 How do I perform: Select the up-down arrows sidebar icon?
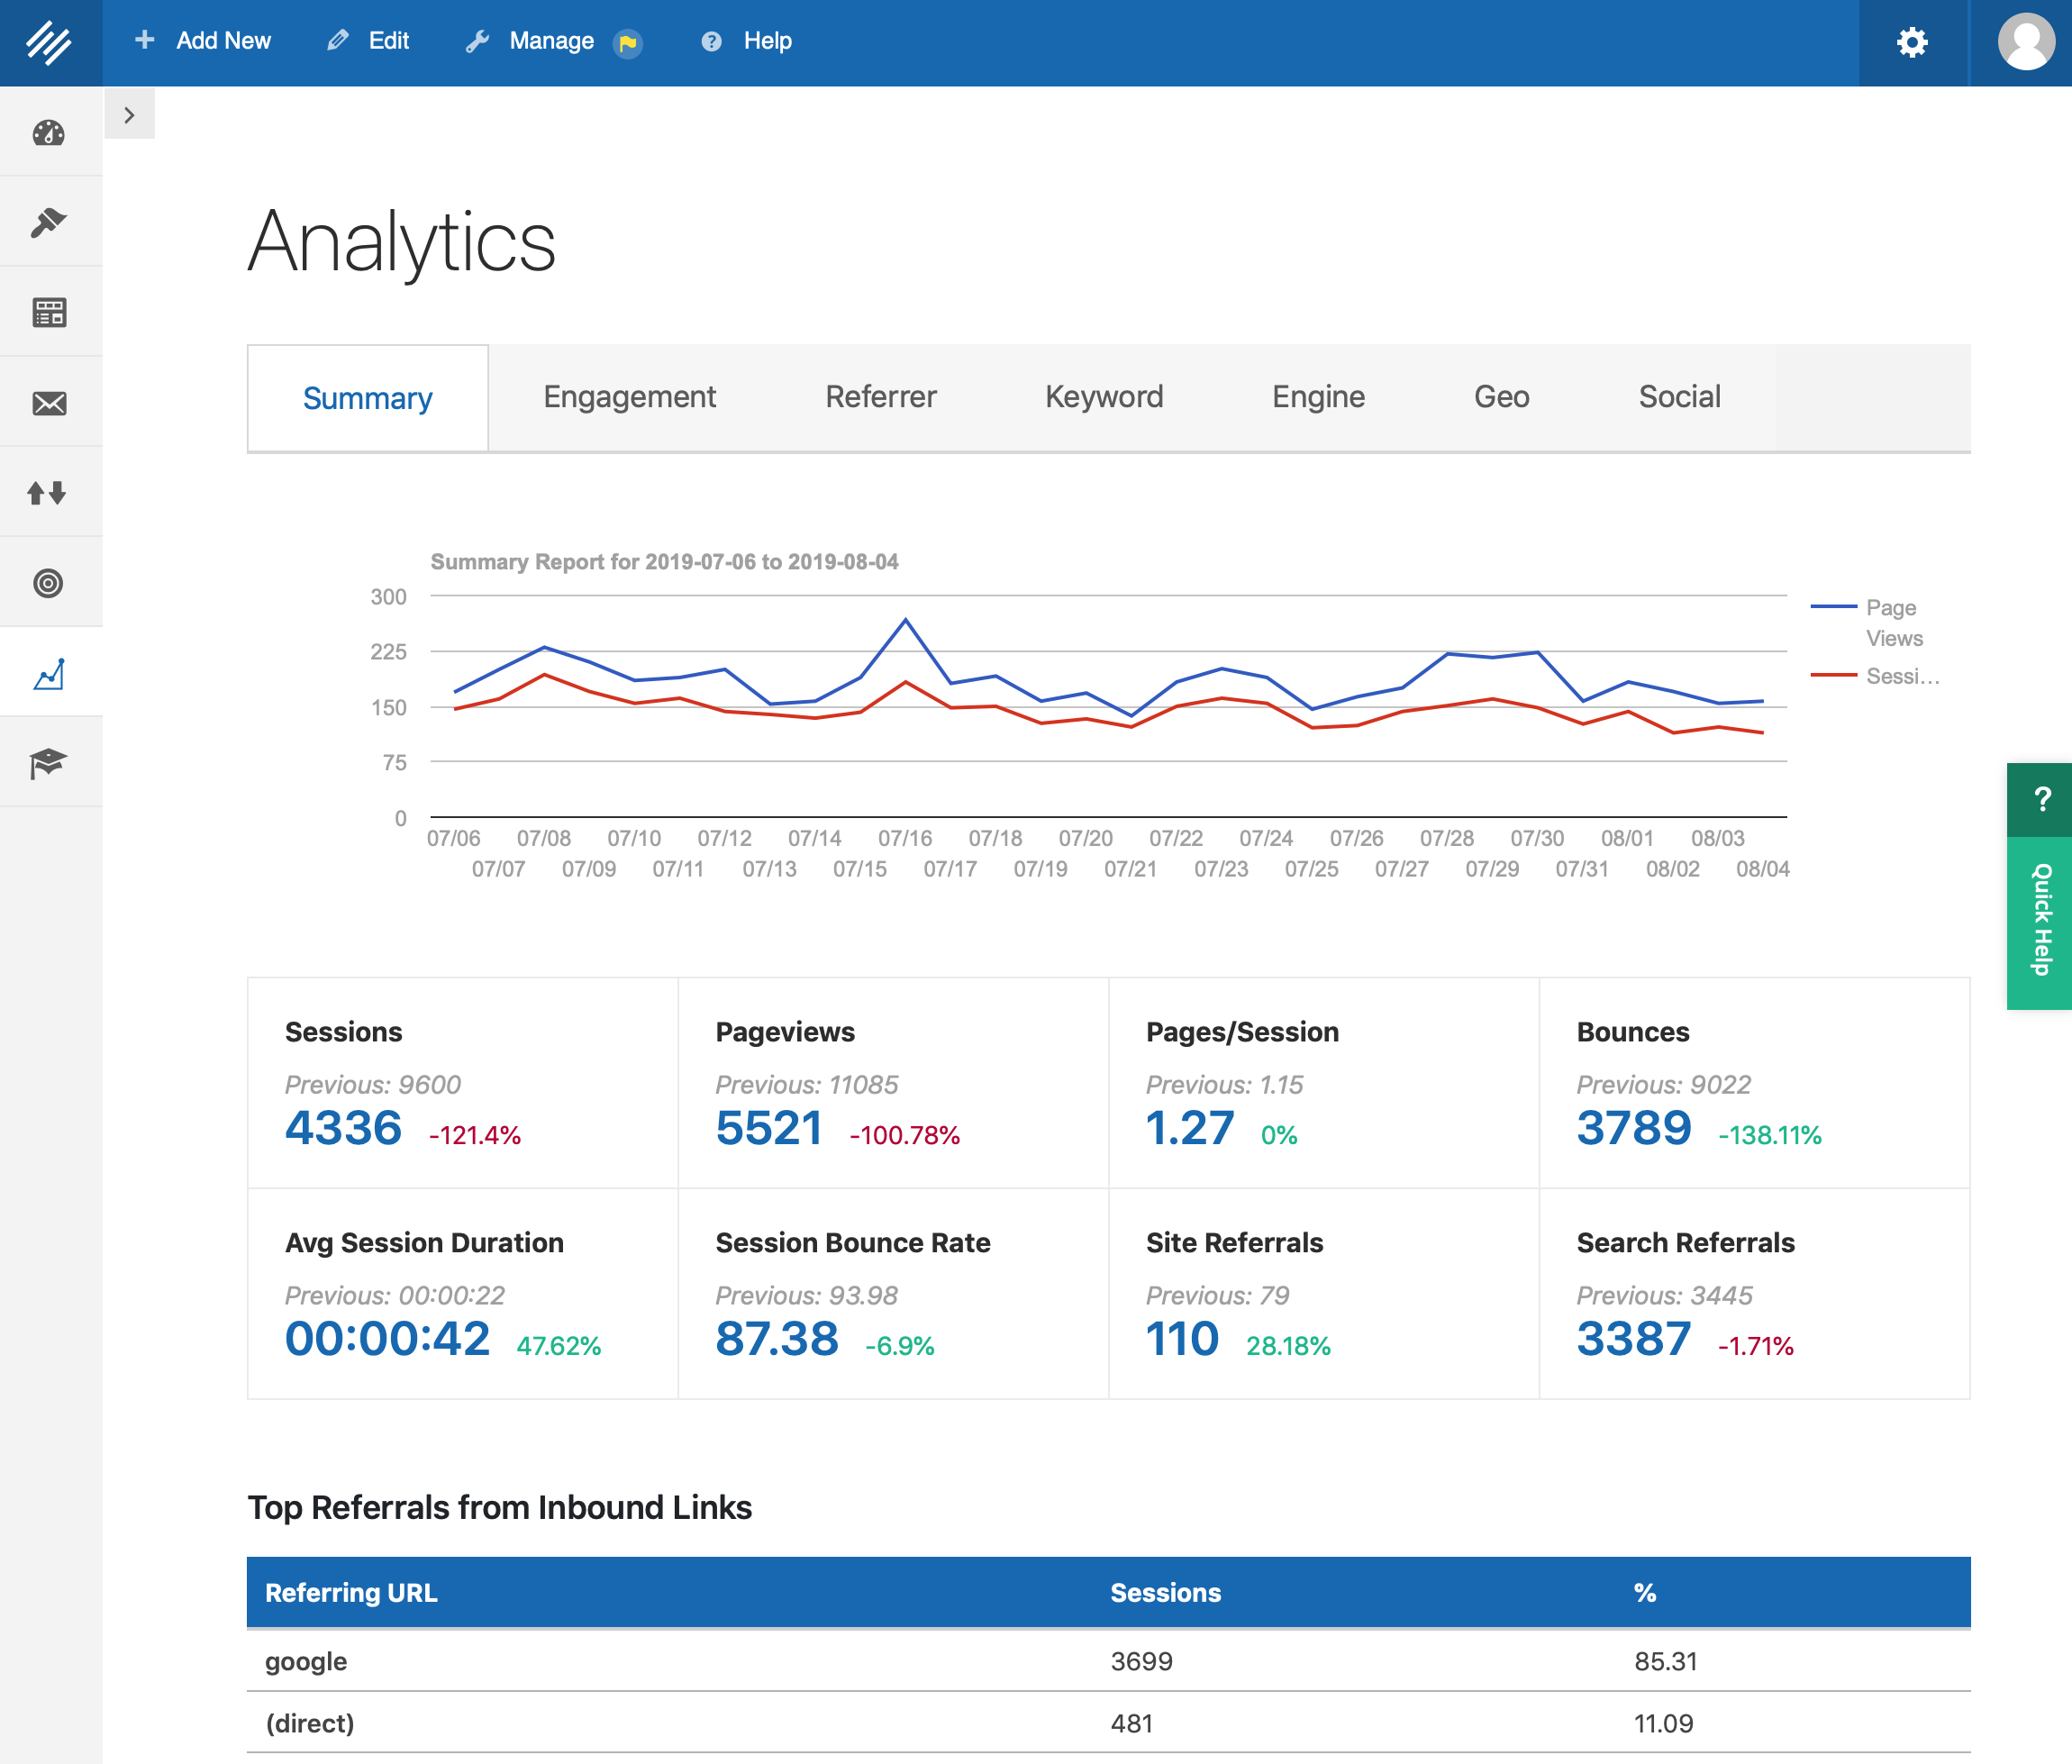[49, 493]
